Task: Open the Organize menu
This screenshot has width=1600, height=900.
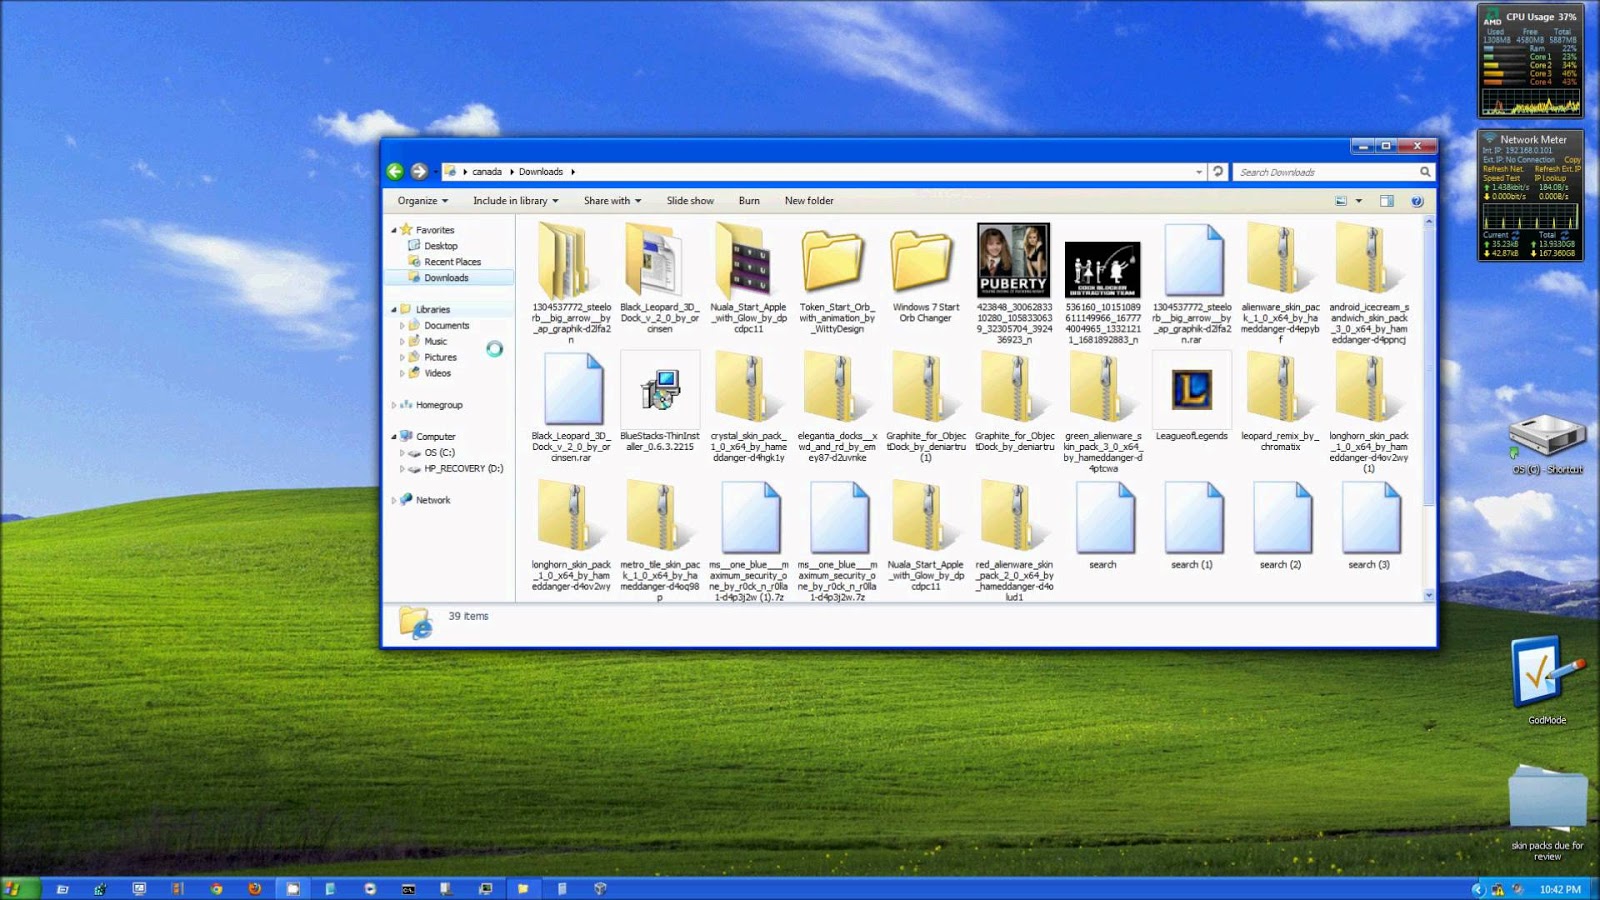Action: pos(422,201)
